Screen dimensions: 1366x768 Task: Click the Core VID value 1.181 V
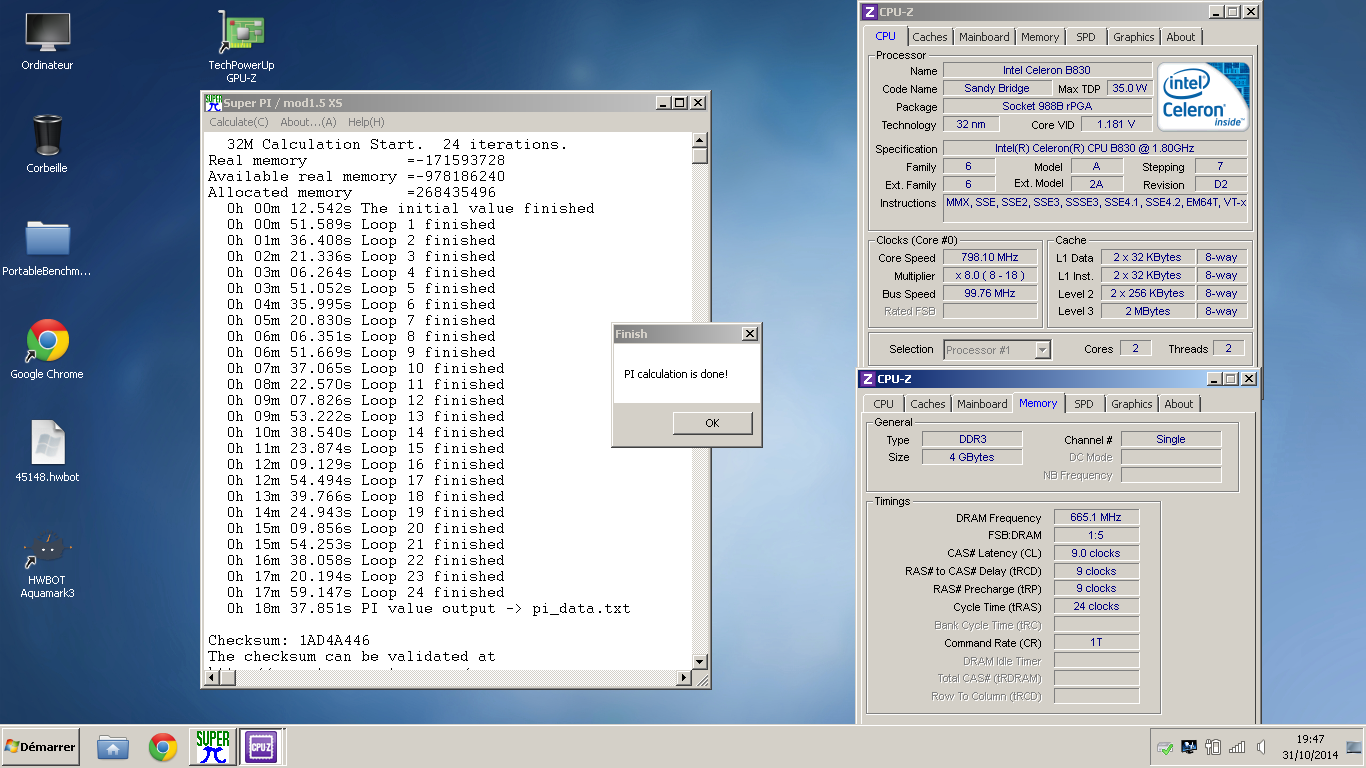pos(1116,124)
